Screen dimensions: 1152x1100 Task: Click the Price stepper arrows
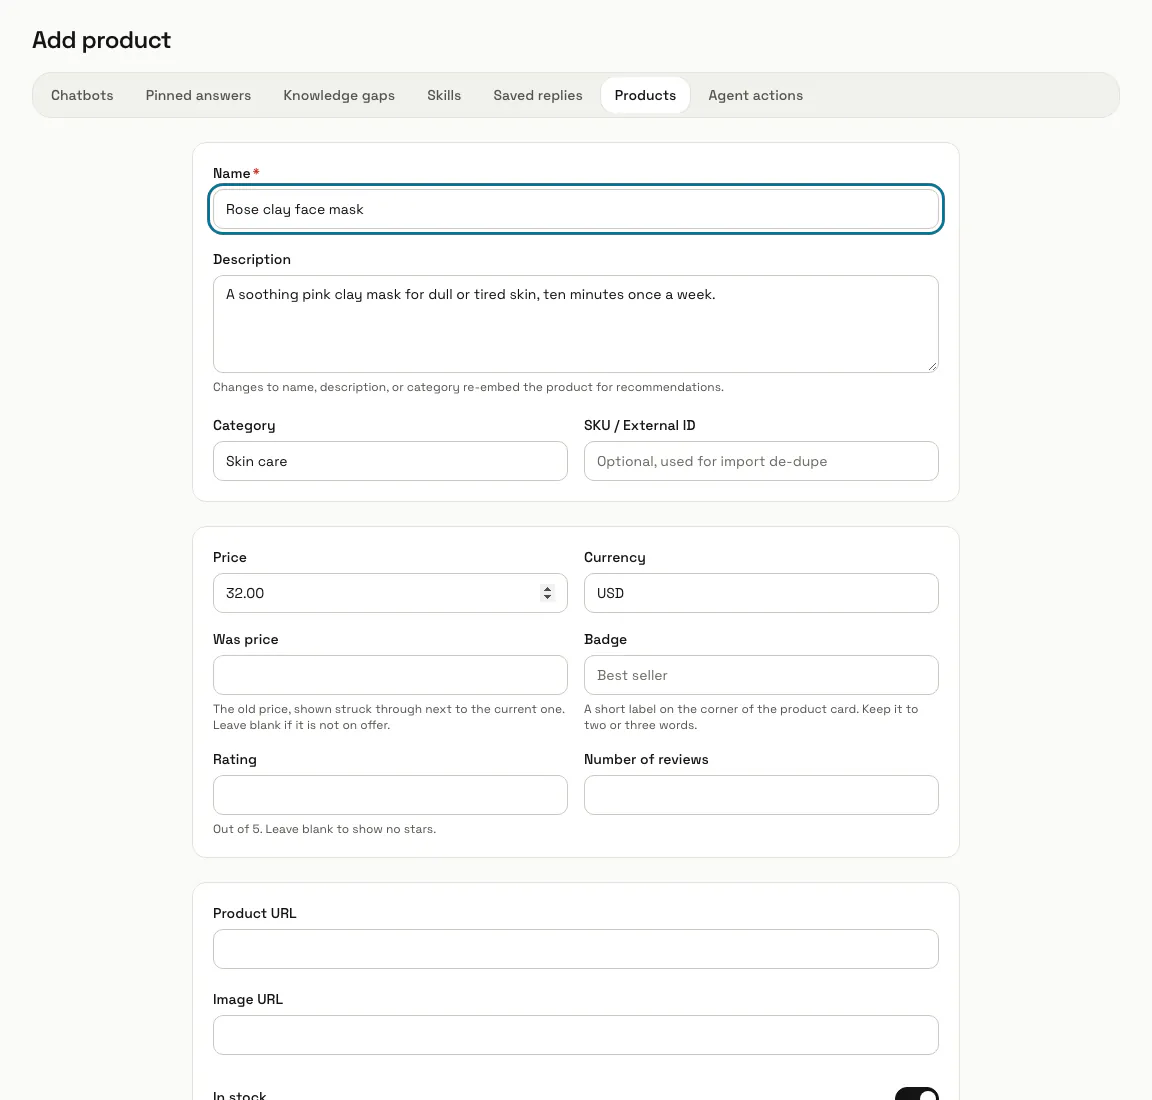547,593
